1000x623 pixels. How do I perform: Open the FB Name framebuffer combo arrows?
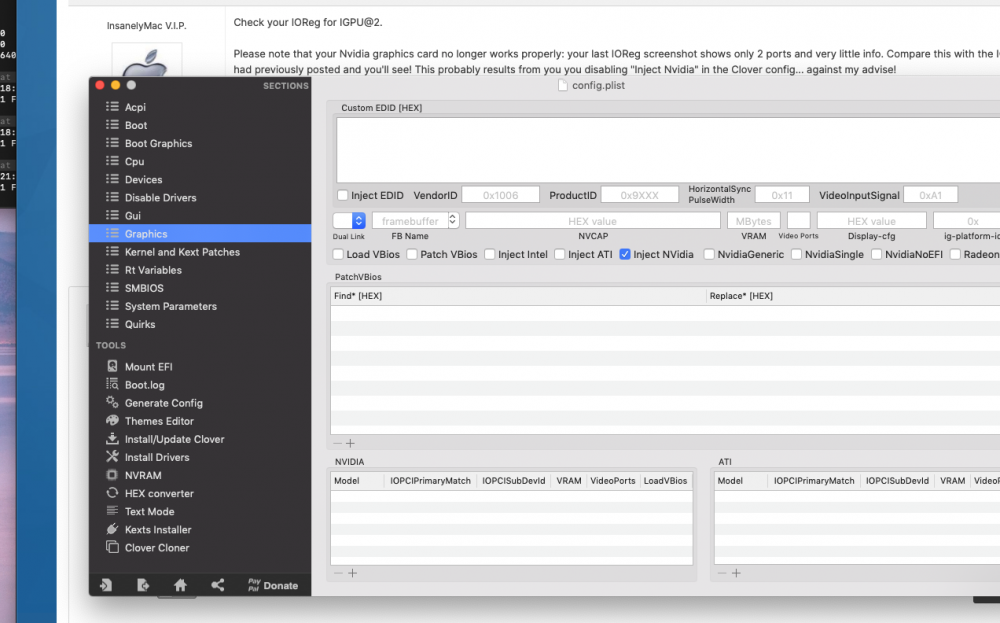[x=453, y=220]
